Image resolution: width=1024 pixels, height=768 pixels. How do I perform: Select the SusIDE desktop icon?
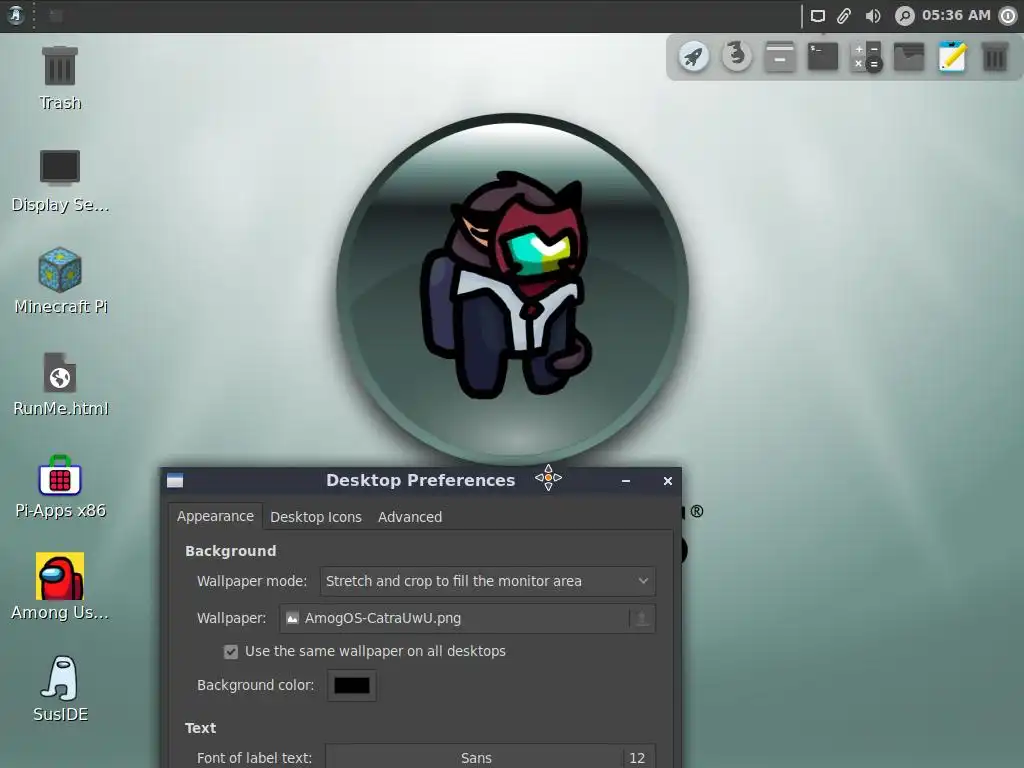pyautogui.click(x=60, y=690)
